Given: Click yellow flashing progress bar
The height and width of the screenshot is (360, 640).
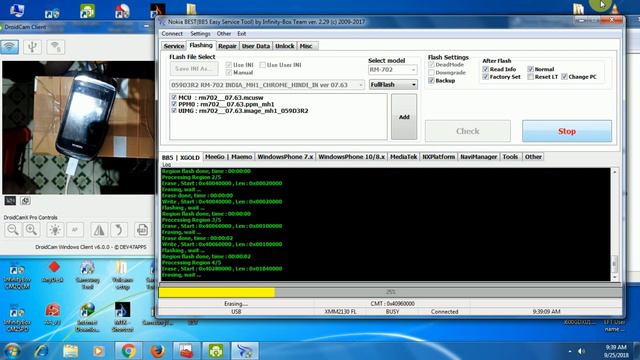Looking at the screenshot, I should (x=390, y=292).
